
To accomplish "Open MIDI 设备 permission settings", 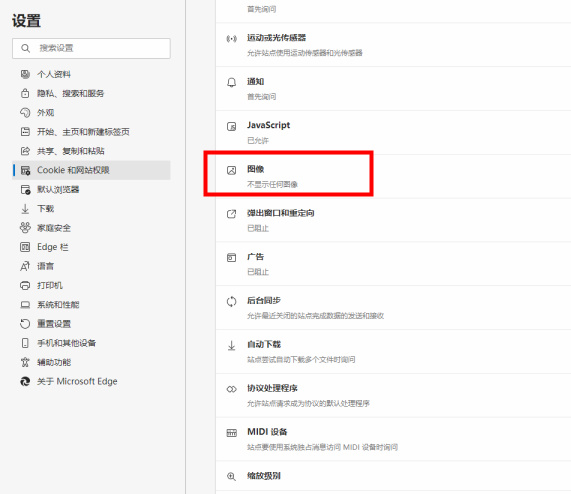I will (x=393, y=439).
